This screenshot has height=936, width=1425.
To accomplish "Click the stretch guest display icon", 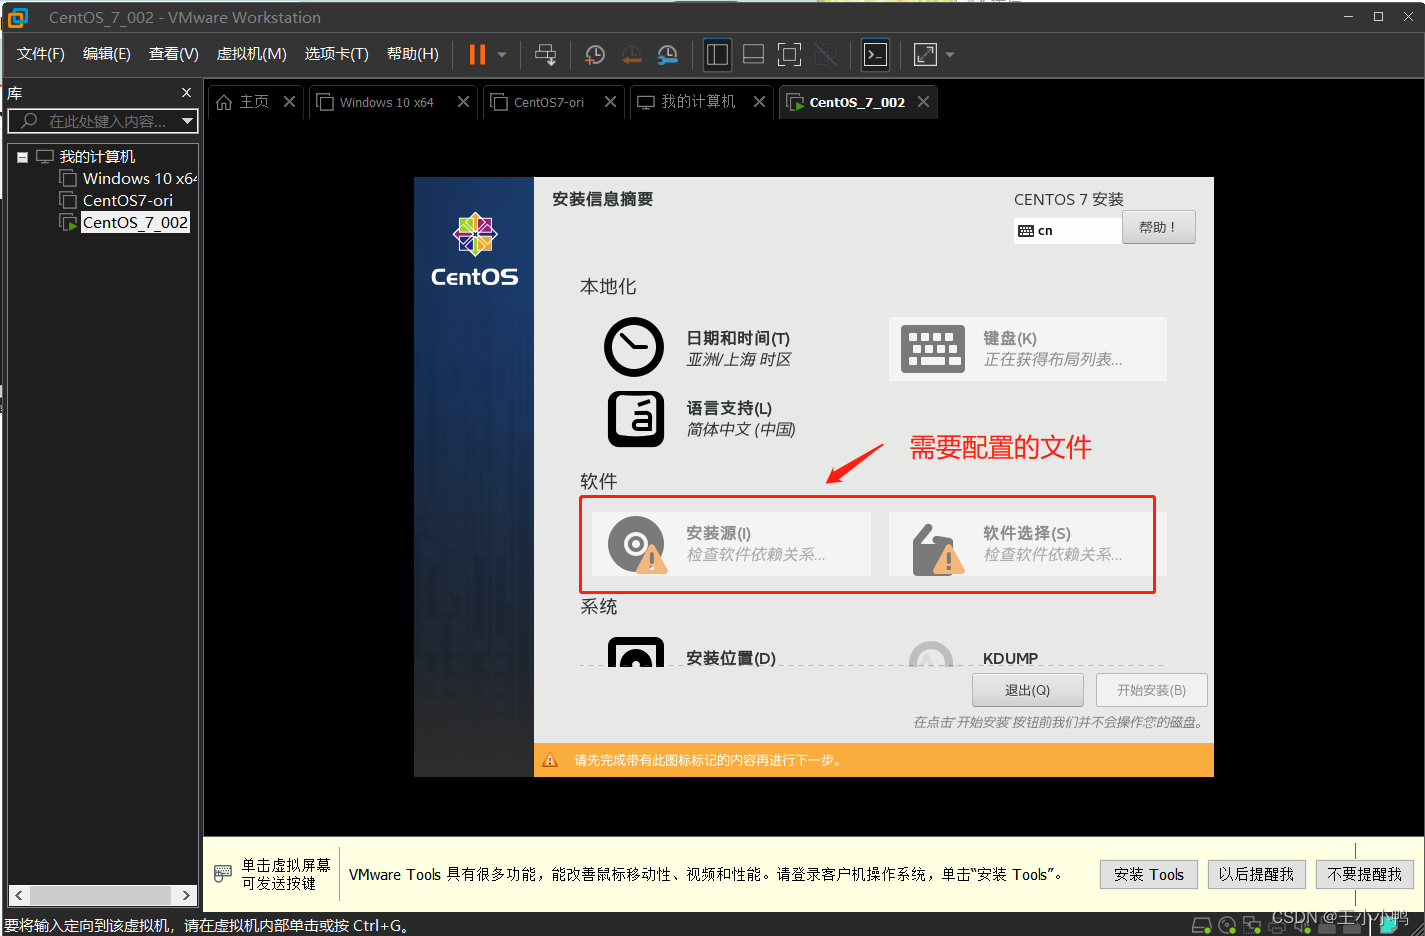I will [x=925, y=55].
